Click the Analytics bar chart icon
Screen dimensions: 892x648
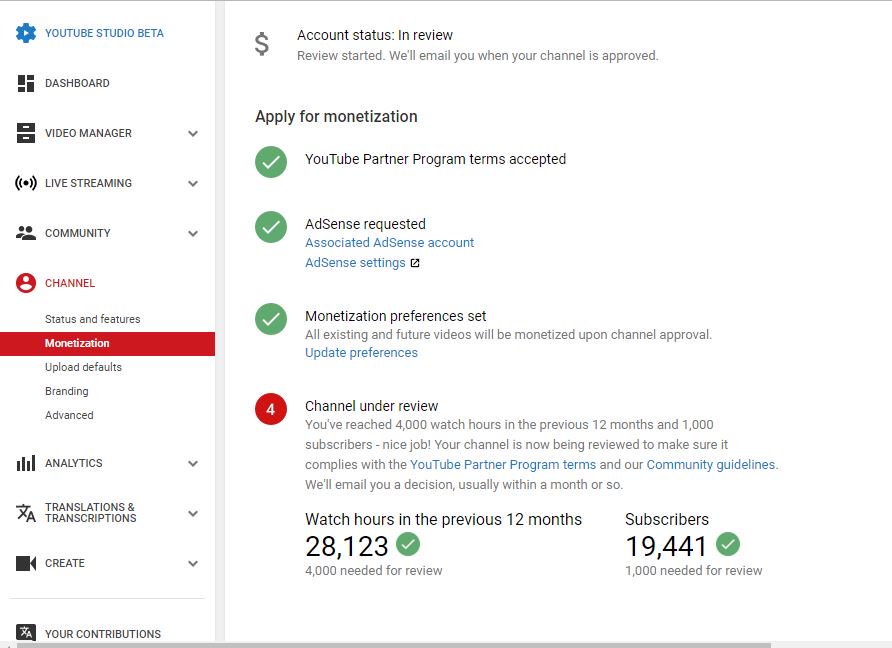click(26, 463)
